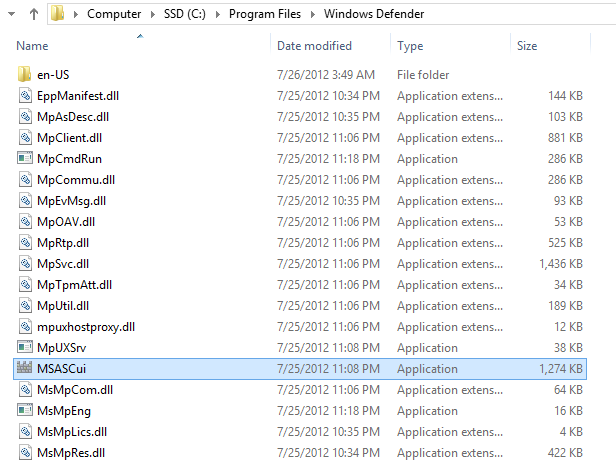The image size is (616, 469).
Task: Click the MsMpRes.dll file name
Action: pos(71,453)
